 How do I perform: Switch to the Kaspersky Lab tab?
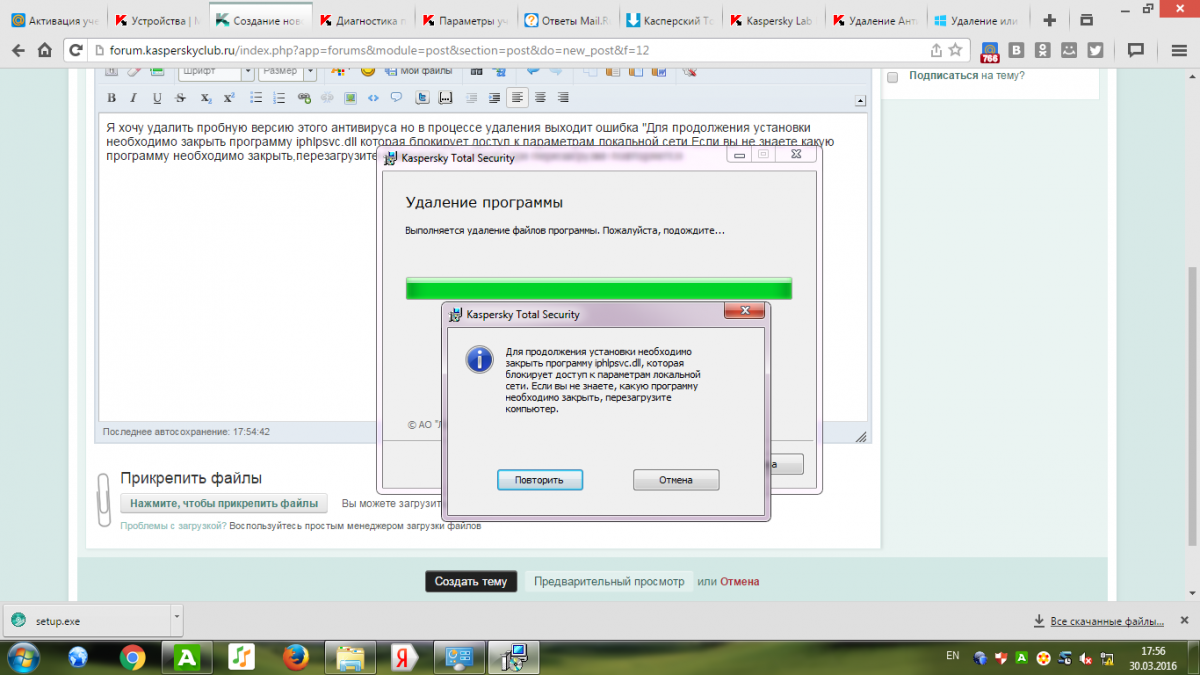point(774,20)
